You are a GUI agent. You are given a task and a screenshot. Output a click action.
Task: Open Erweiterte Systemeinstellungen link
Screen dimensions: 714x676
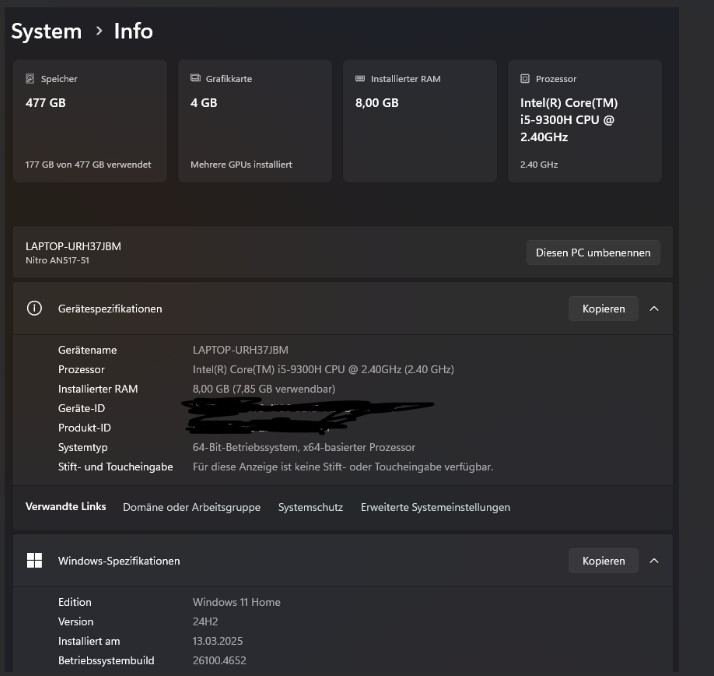click(435, 507)
